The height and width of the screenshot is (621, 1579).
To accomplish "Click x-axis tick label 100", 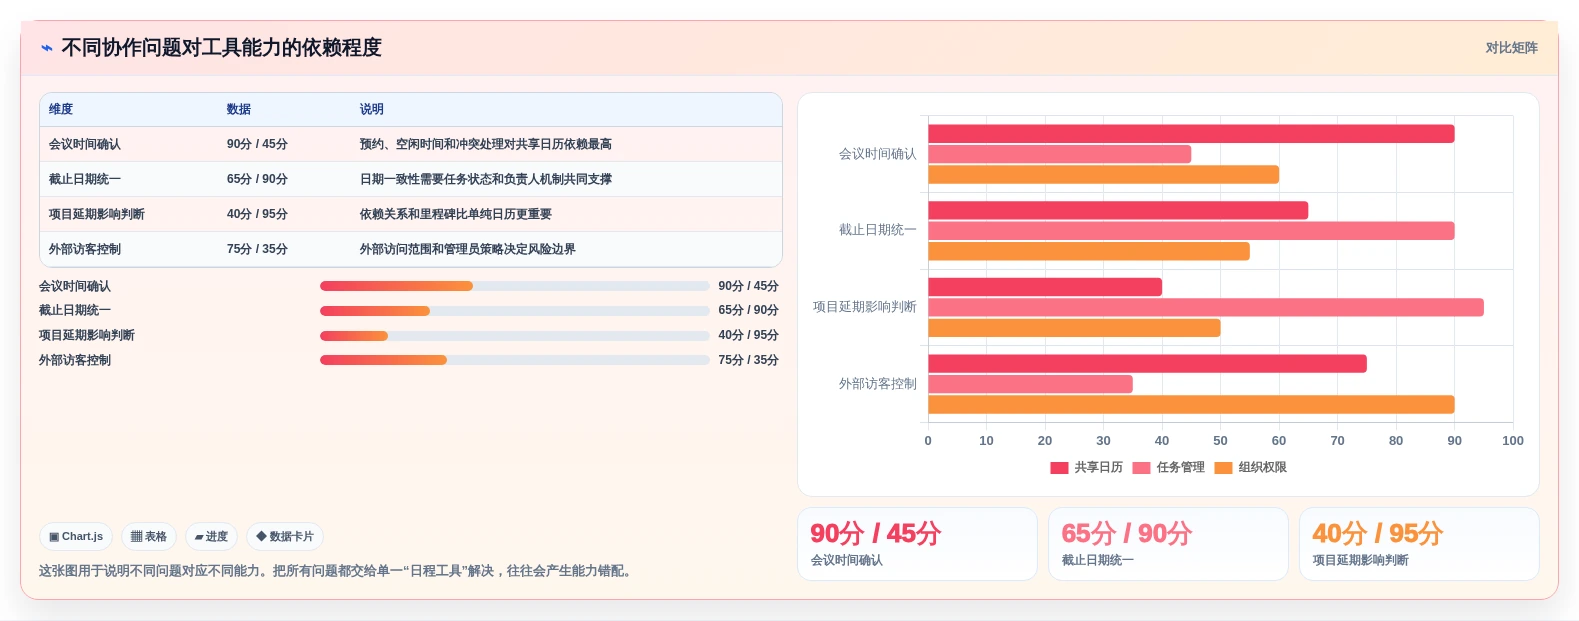I will pos(1513,441).
